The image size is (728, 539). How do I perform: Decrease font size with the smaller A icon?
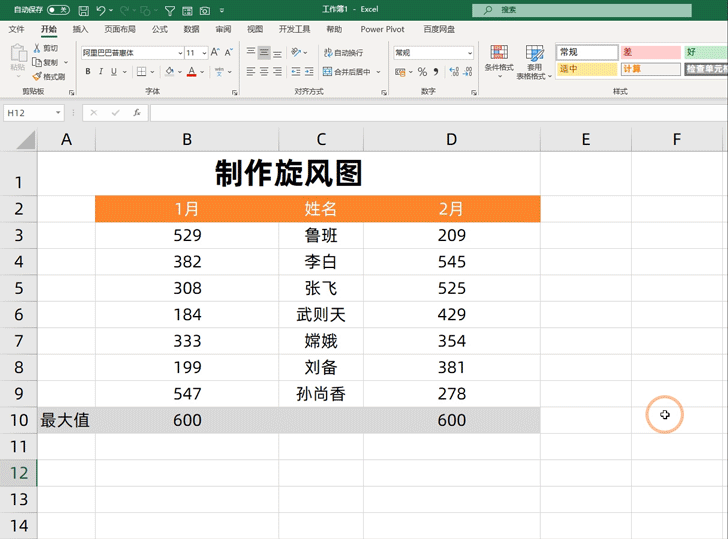(x=228, y=52)
